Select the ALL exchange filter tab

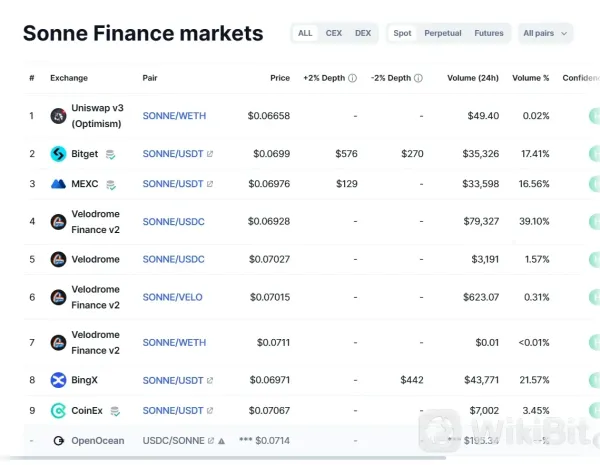click(x=305, y=33)
